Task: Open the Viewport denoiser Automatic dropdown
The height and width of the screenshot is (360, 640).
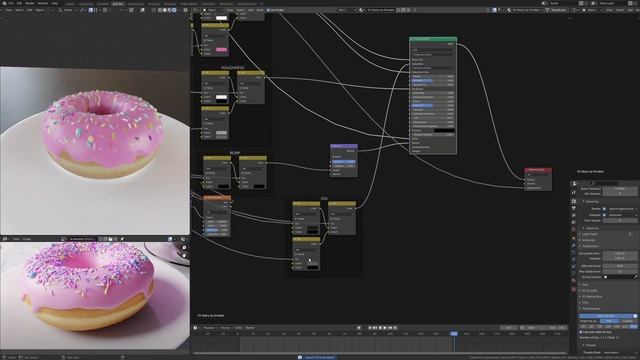Action: pyautogui.click(x=622, y=215)
